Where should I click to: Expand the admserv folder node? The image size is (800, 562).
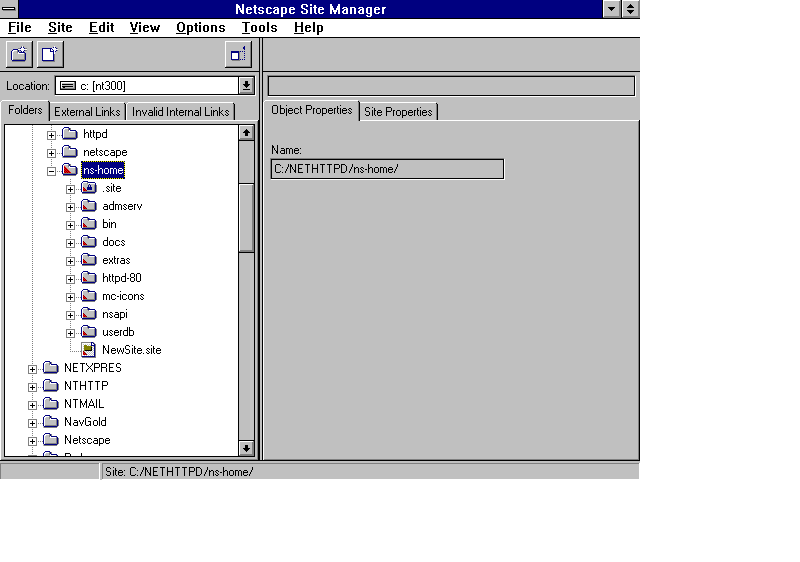[x=71, y=206]
